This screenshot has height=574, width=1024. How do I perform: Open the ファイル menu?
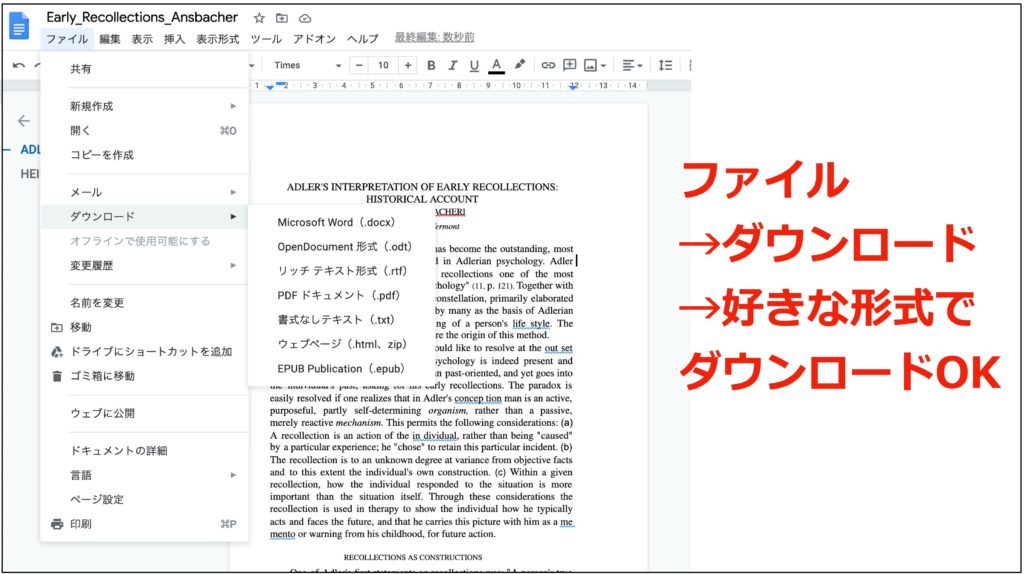(67, 39)
